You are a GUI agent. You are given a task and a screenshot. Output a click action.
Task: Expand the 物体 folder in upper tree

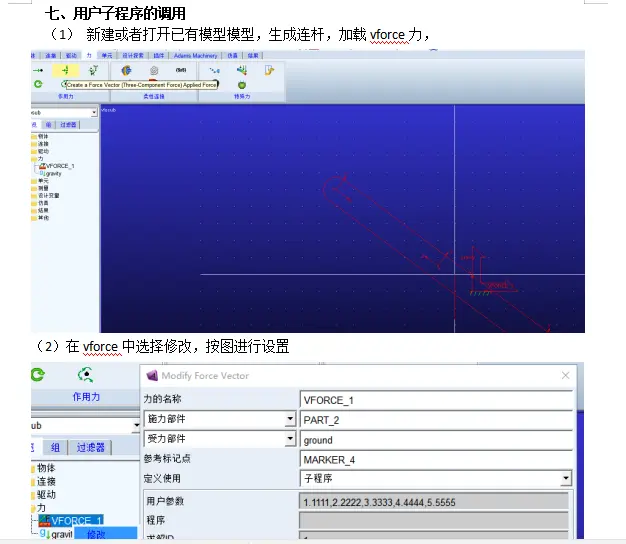click(x=40, y=136)
